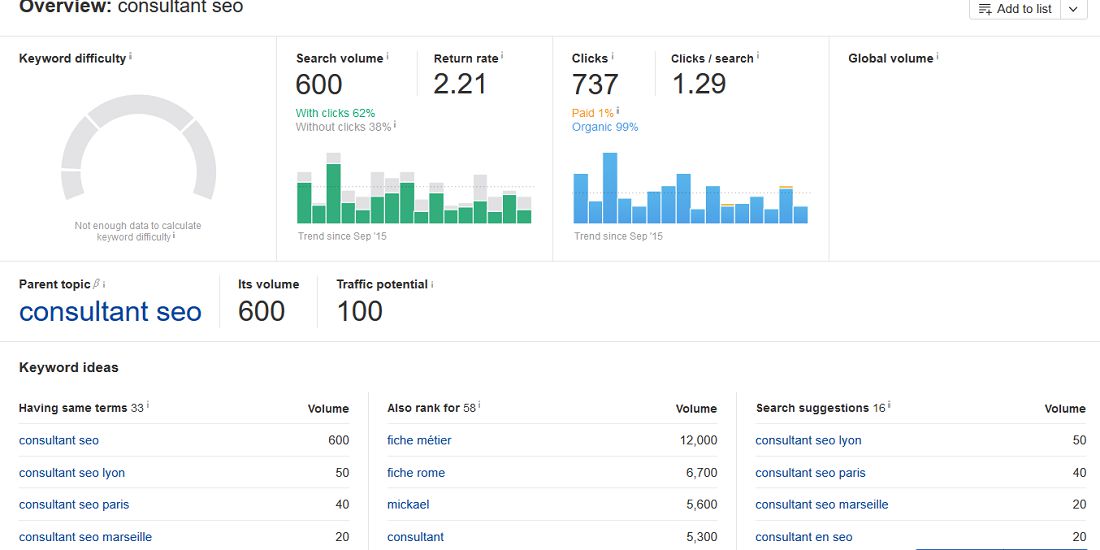
Task: Click the blue clicks trend chart
Action: (690, 188)
